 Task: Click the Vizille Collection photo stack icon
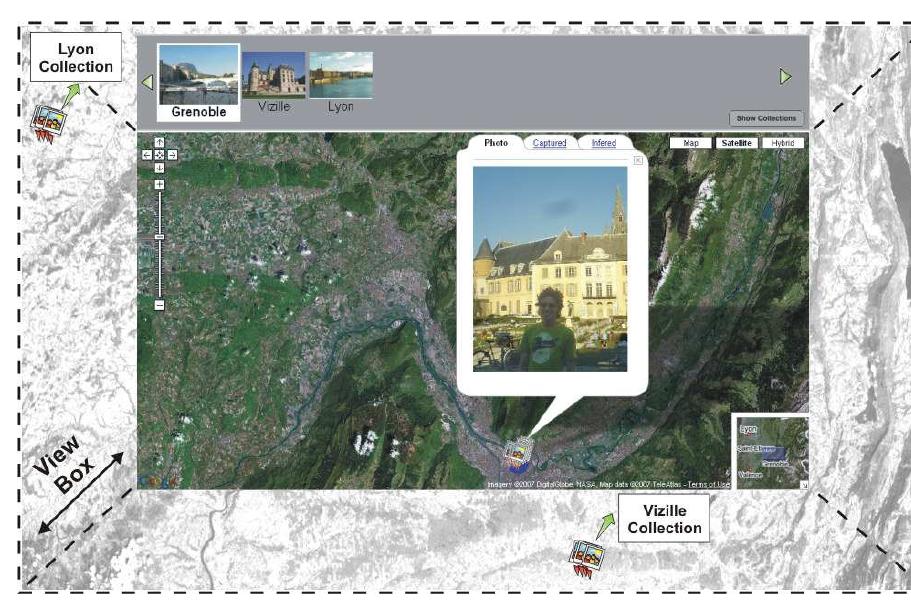pyautogui.click(x=587, y=559)
